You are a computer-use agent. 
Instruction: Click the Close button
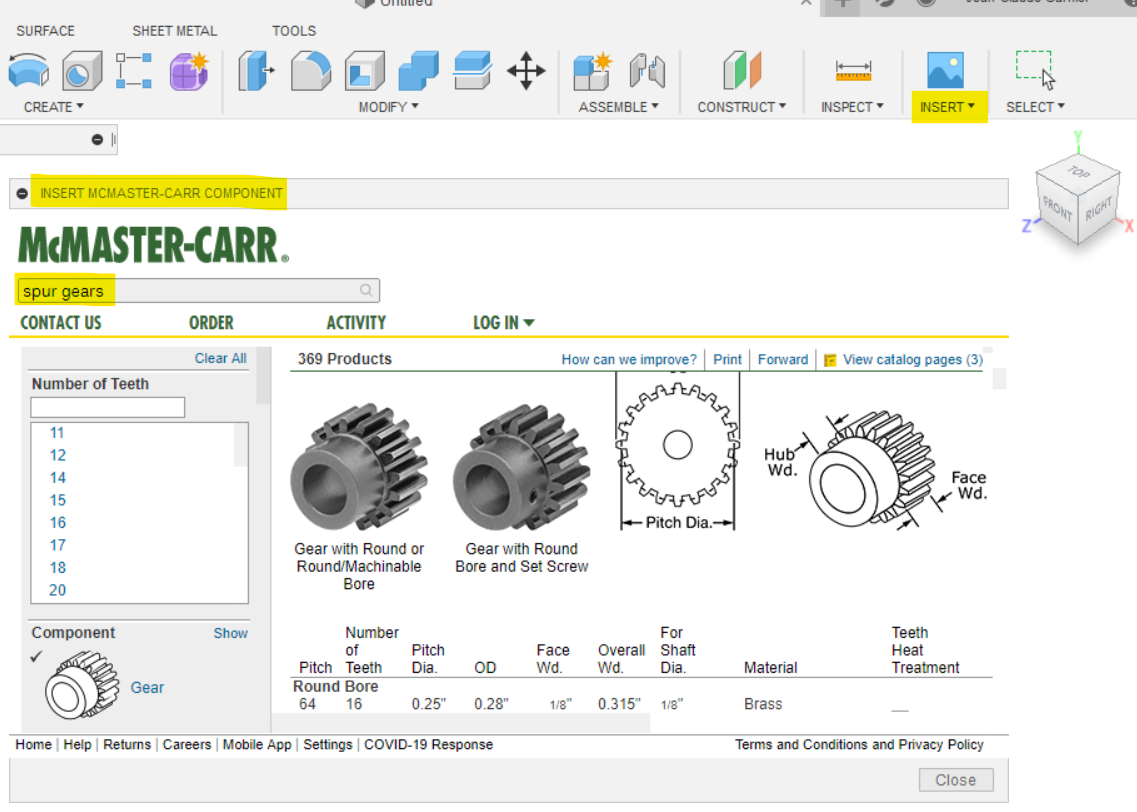(956, 780)
